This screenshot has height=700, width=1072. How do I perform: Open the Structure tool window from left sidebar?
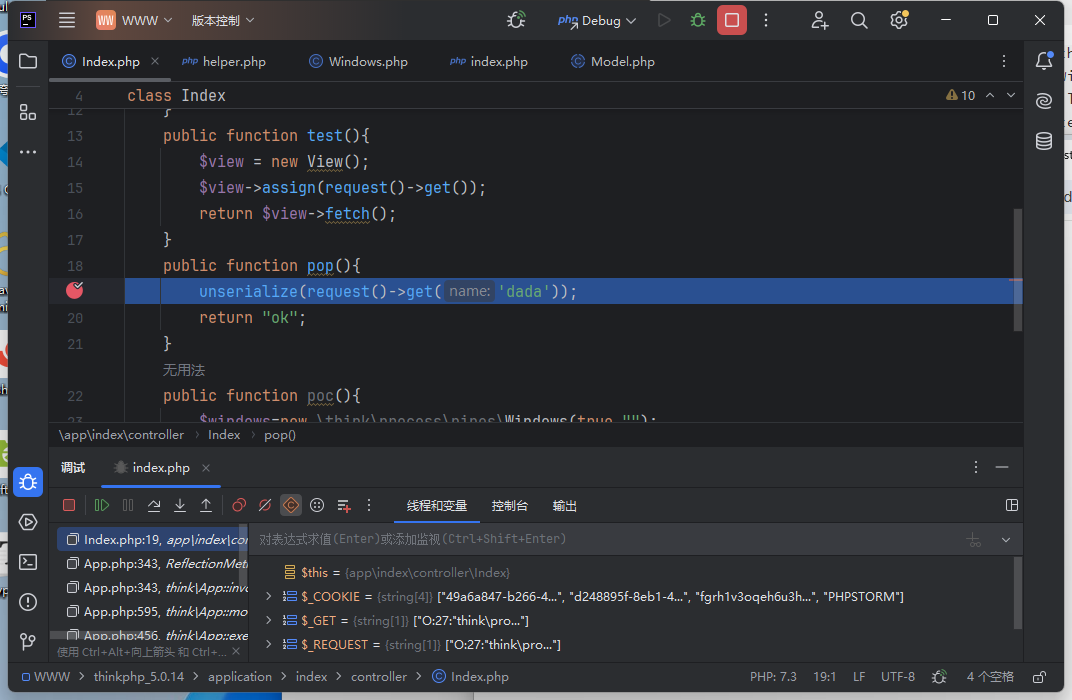click(28, 112)
